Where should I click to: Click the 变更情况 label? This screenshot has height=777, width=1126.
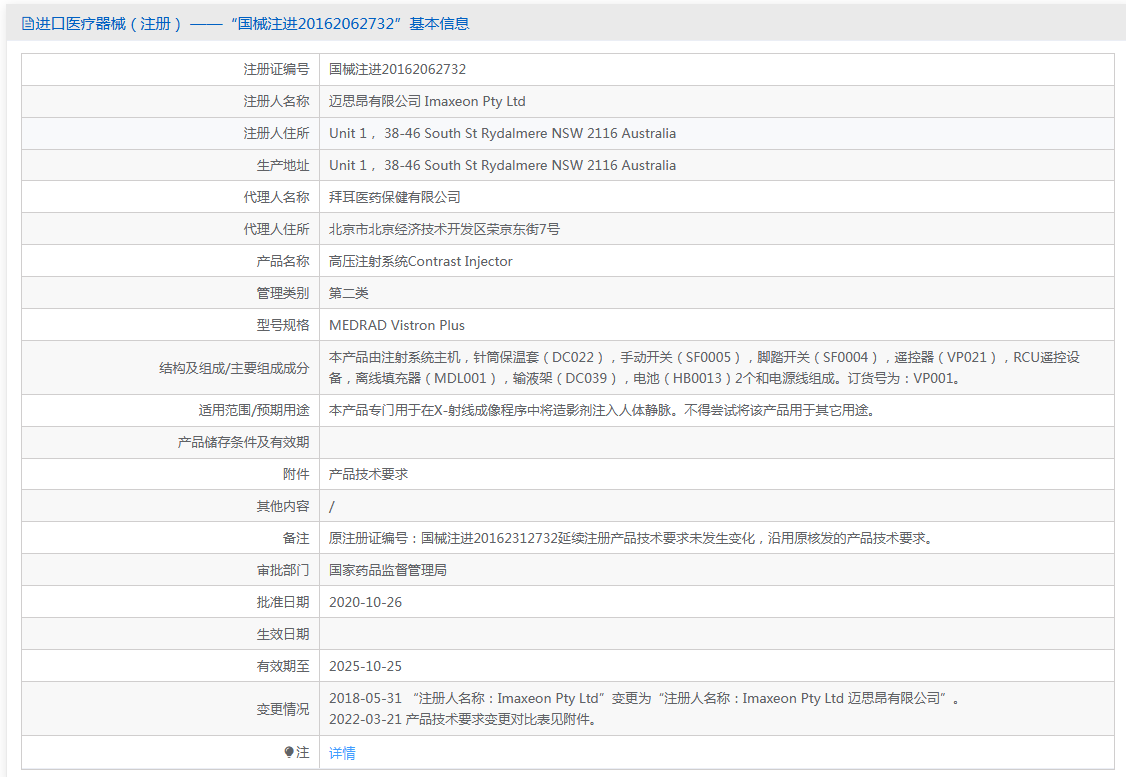[x=282, y=709]
